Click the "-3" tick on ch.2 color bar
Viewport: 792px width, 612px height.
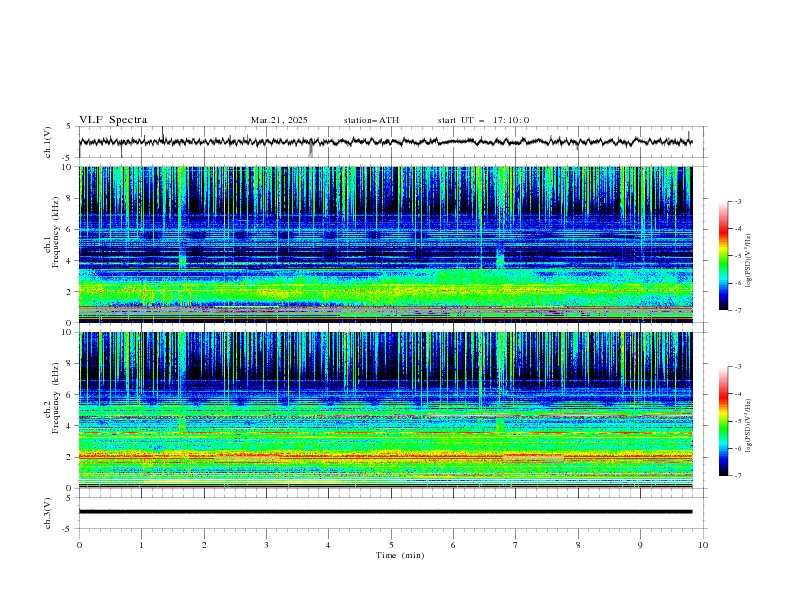738,367
